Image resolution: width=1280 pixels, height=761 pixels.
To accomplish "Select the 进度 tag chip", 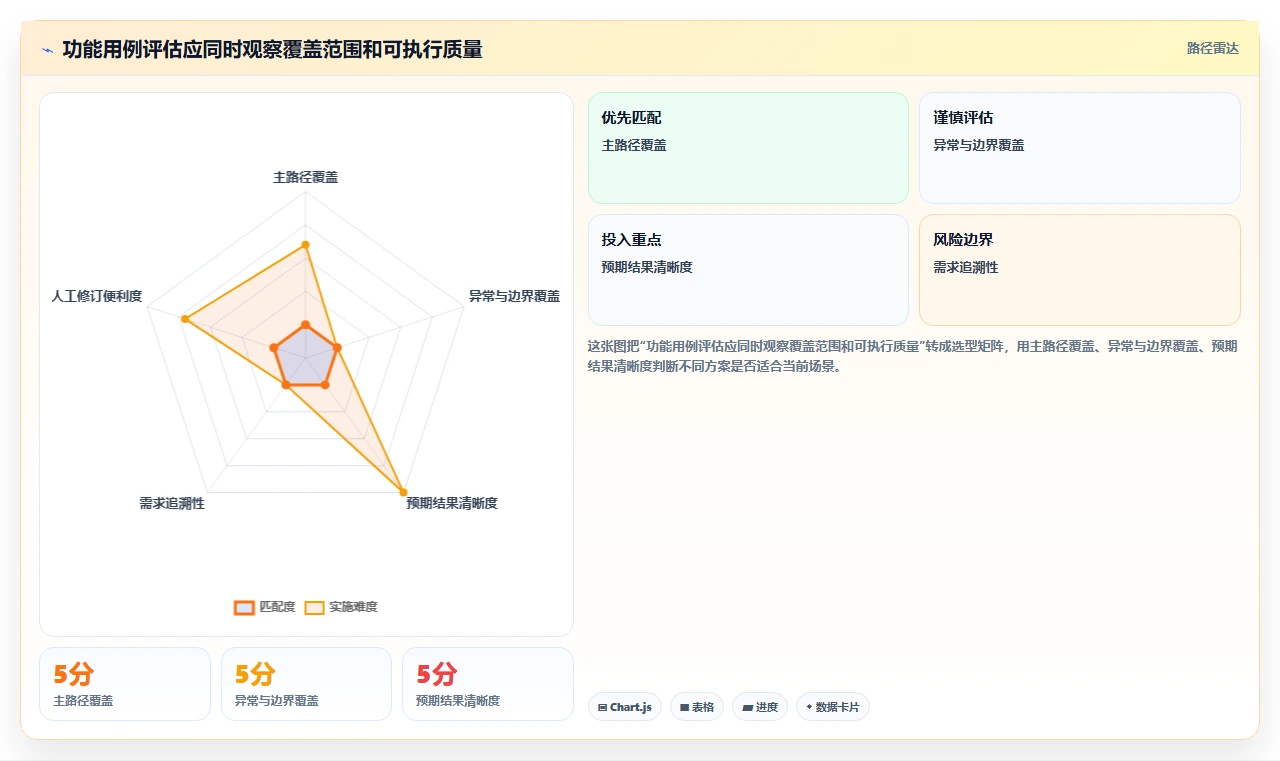I will point(760,707).
